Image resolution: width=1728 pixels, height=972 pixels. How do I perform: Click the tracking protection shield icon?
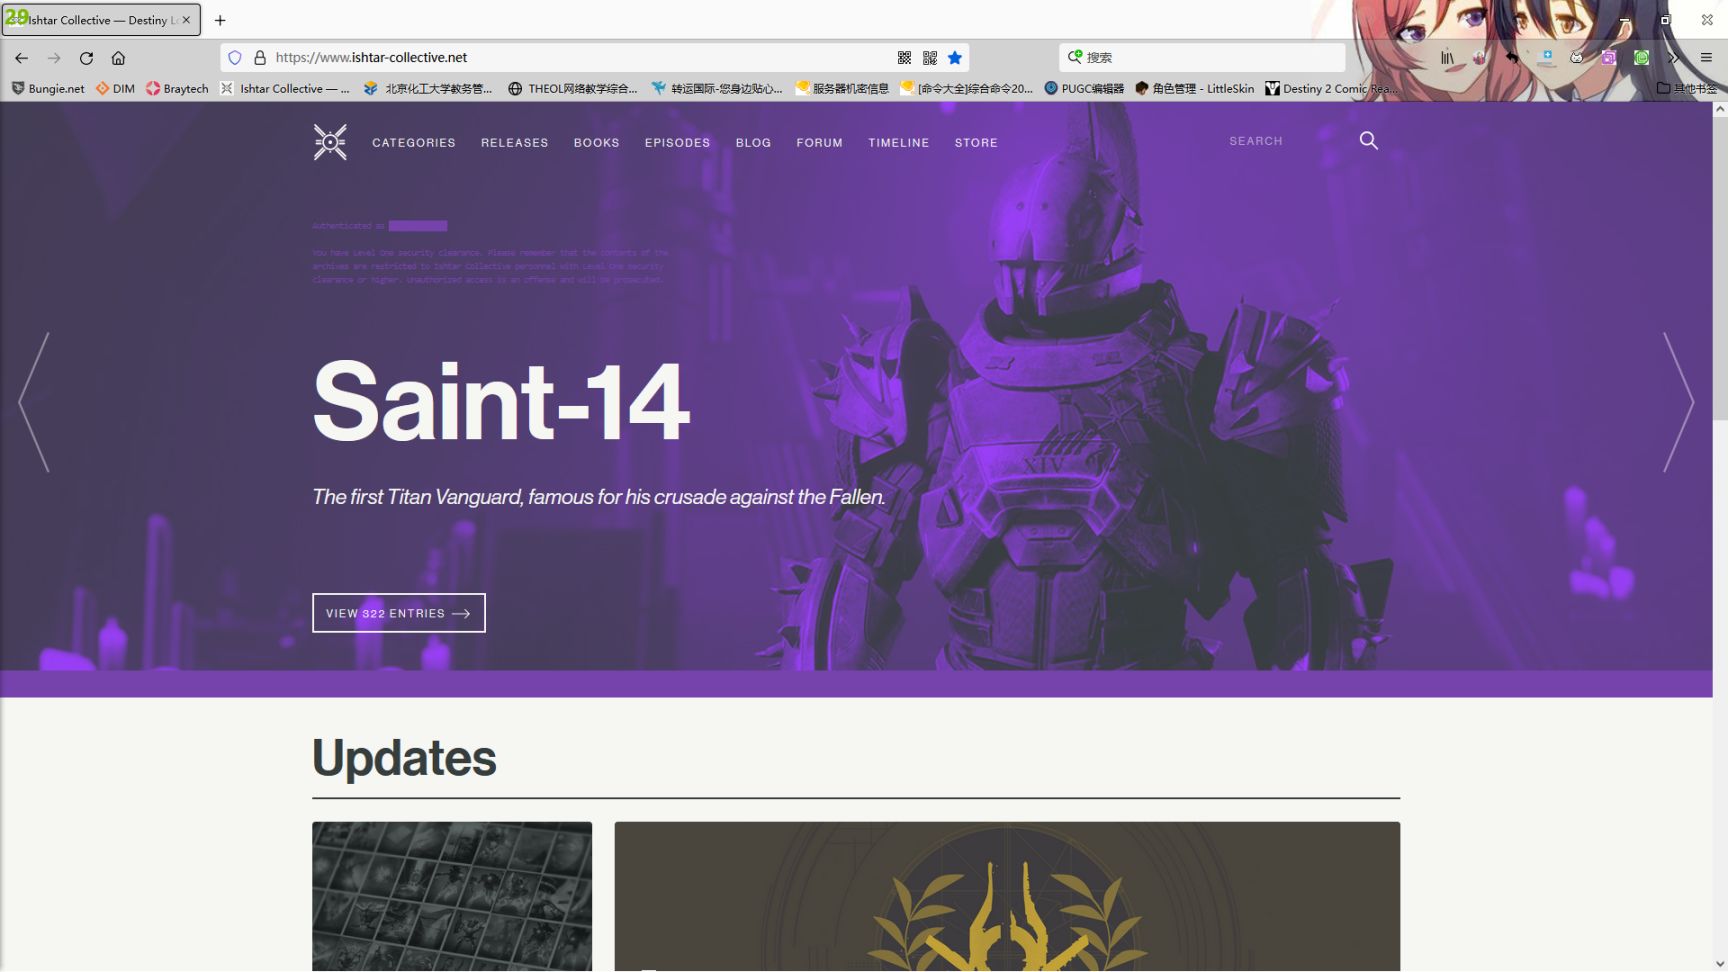(x=235, y=58)
